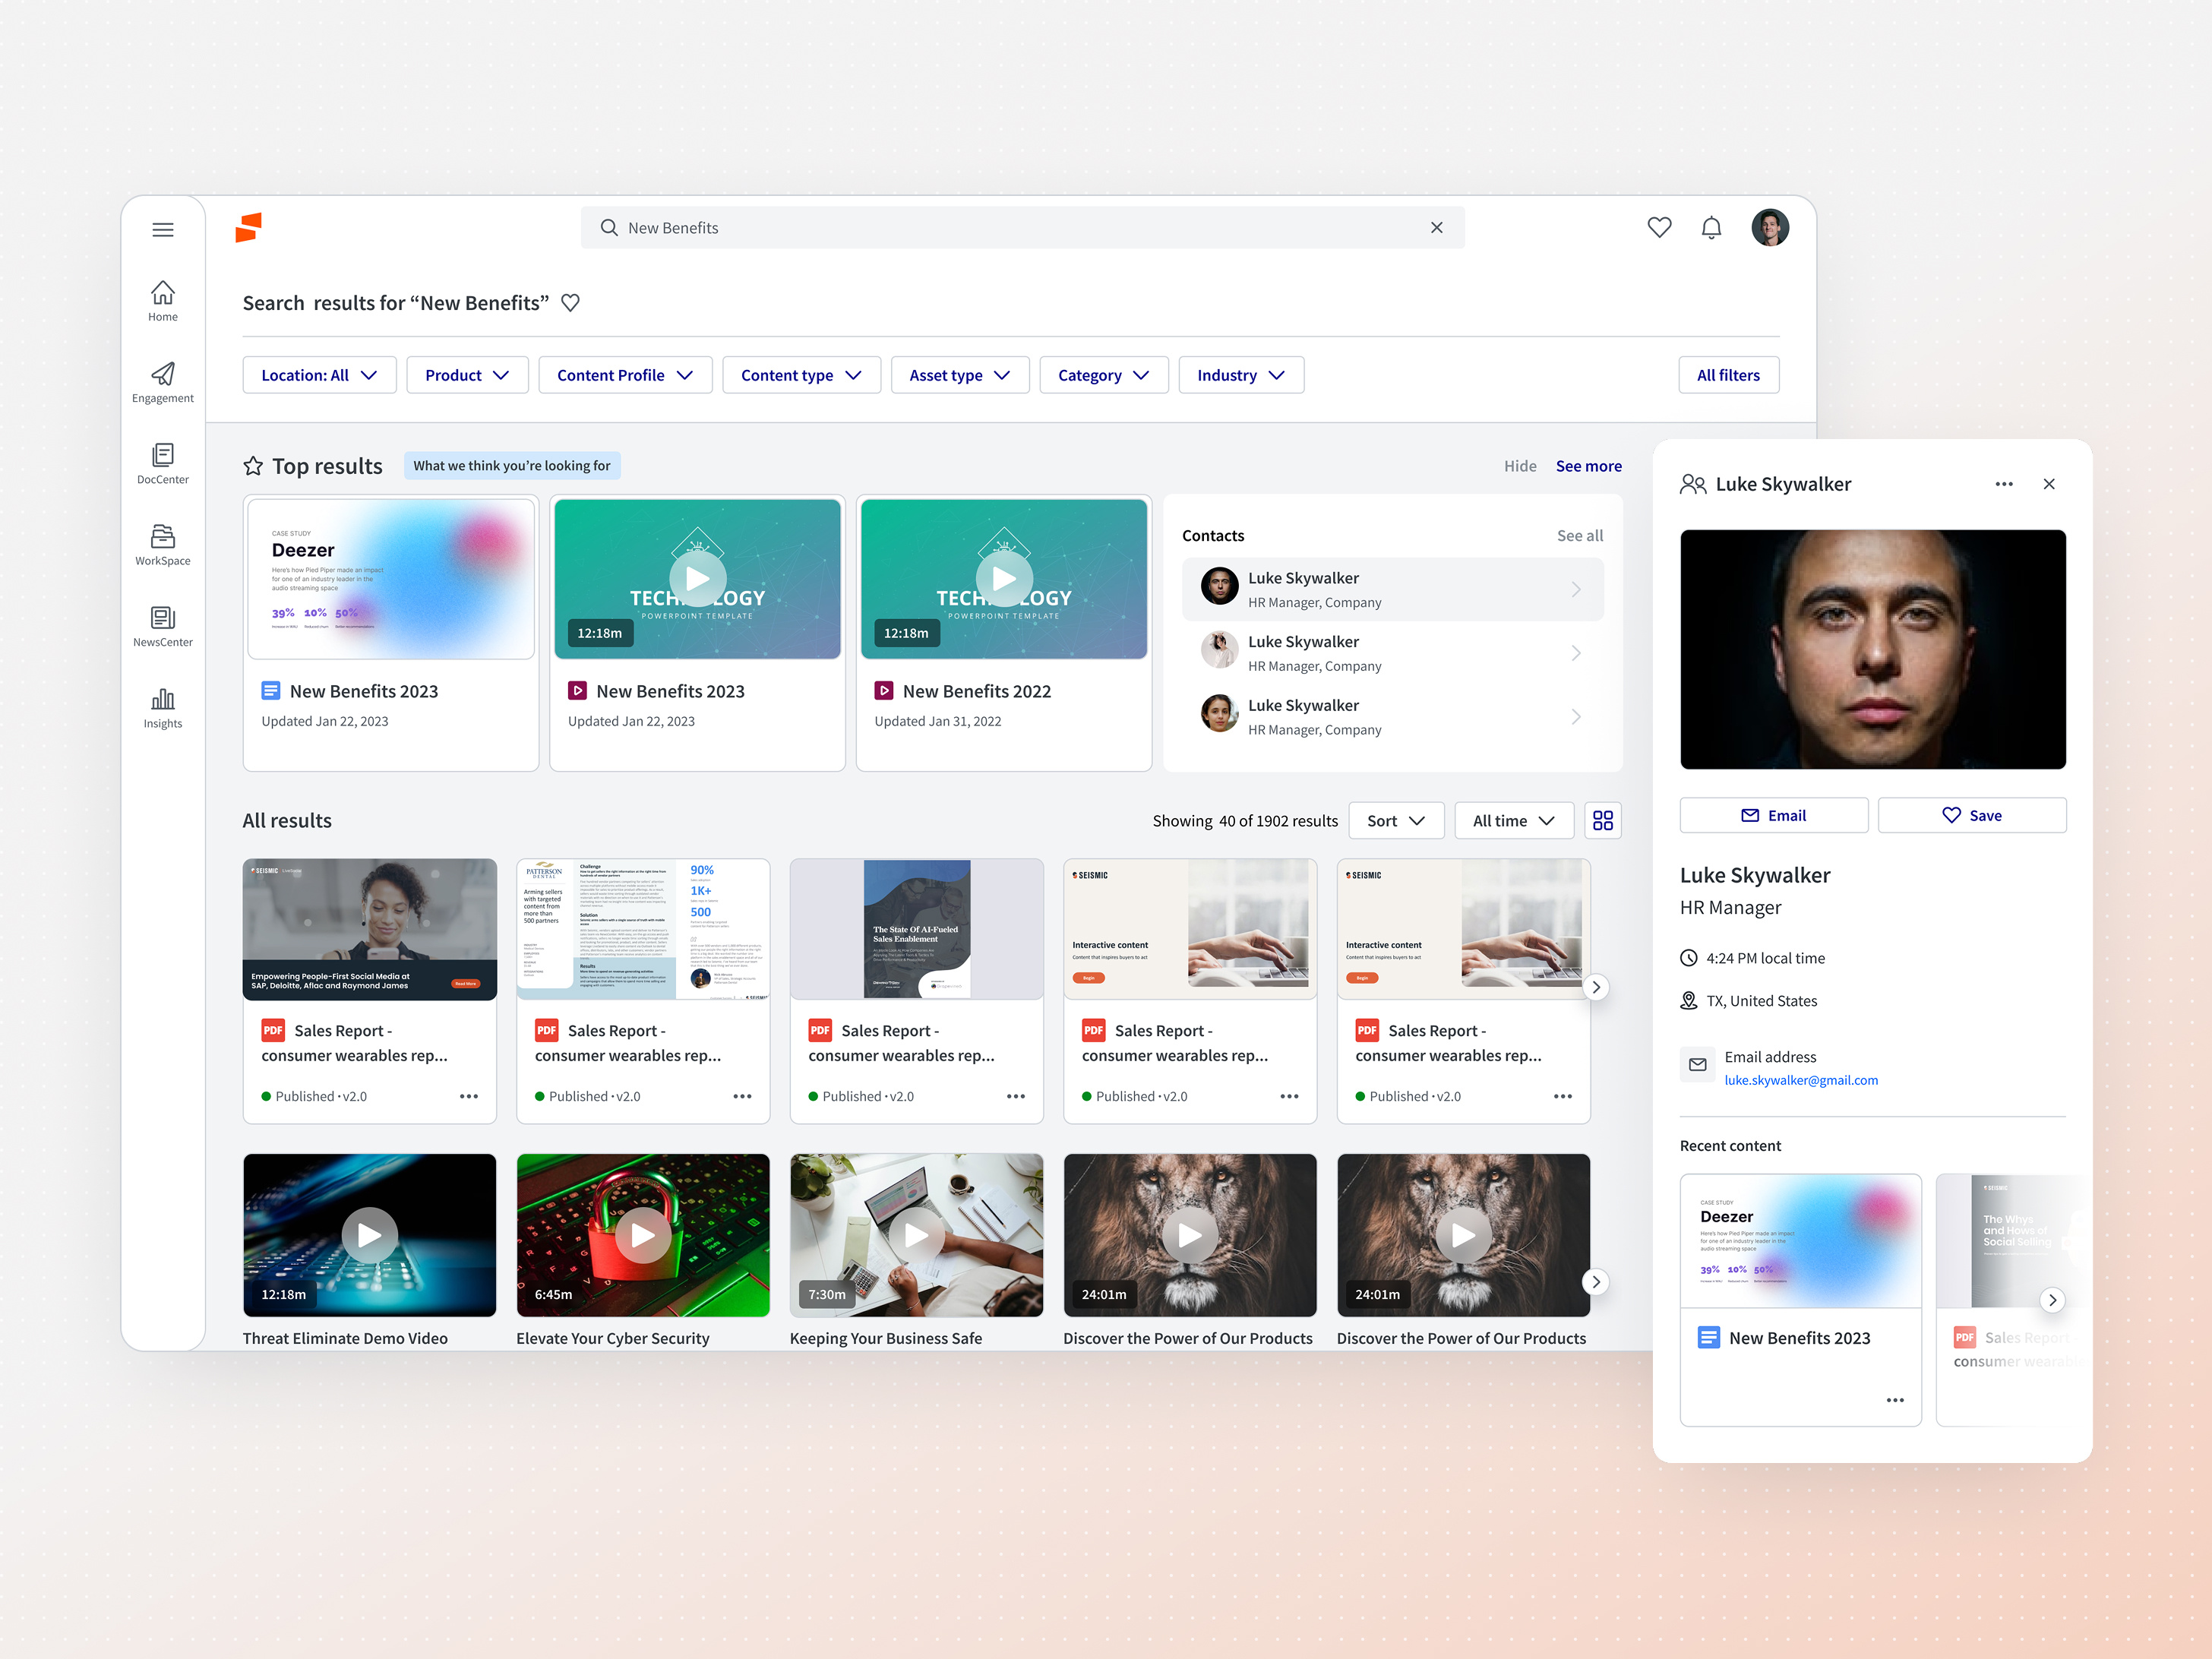The width and height of the screenshot is (2212, 1659).
Task: Expand the All time date filter
Action: click(x=1513, y=820)
